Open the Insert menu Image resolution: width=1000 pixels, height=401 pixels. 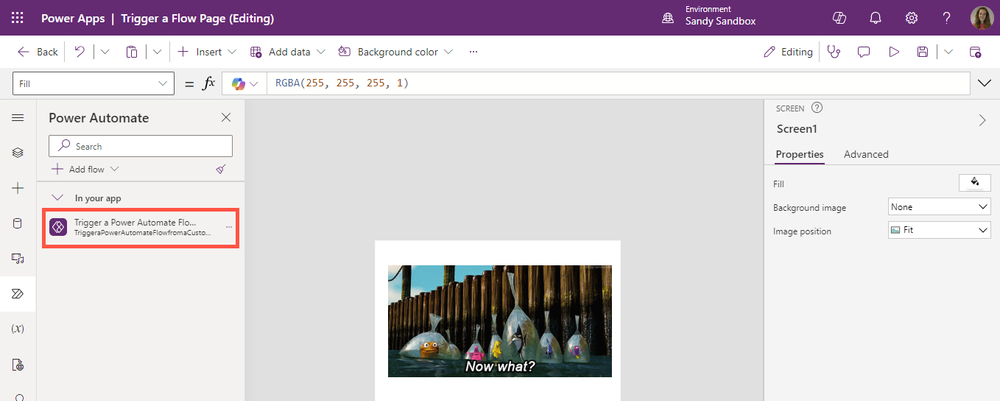[207, 52]
